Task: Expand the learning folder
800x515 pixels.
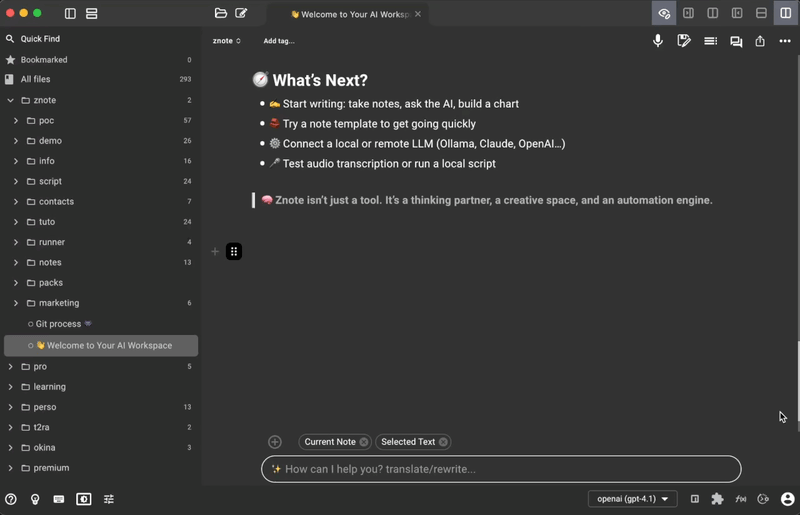Action: point(10,387)
